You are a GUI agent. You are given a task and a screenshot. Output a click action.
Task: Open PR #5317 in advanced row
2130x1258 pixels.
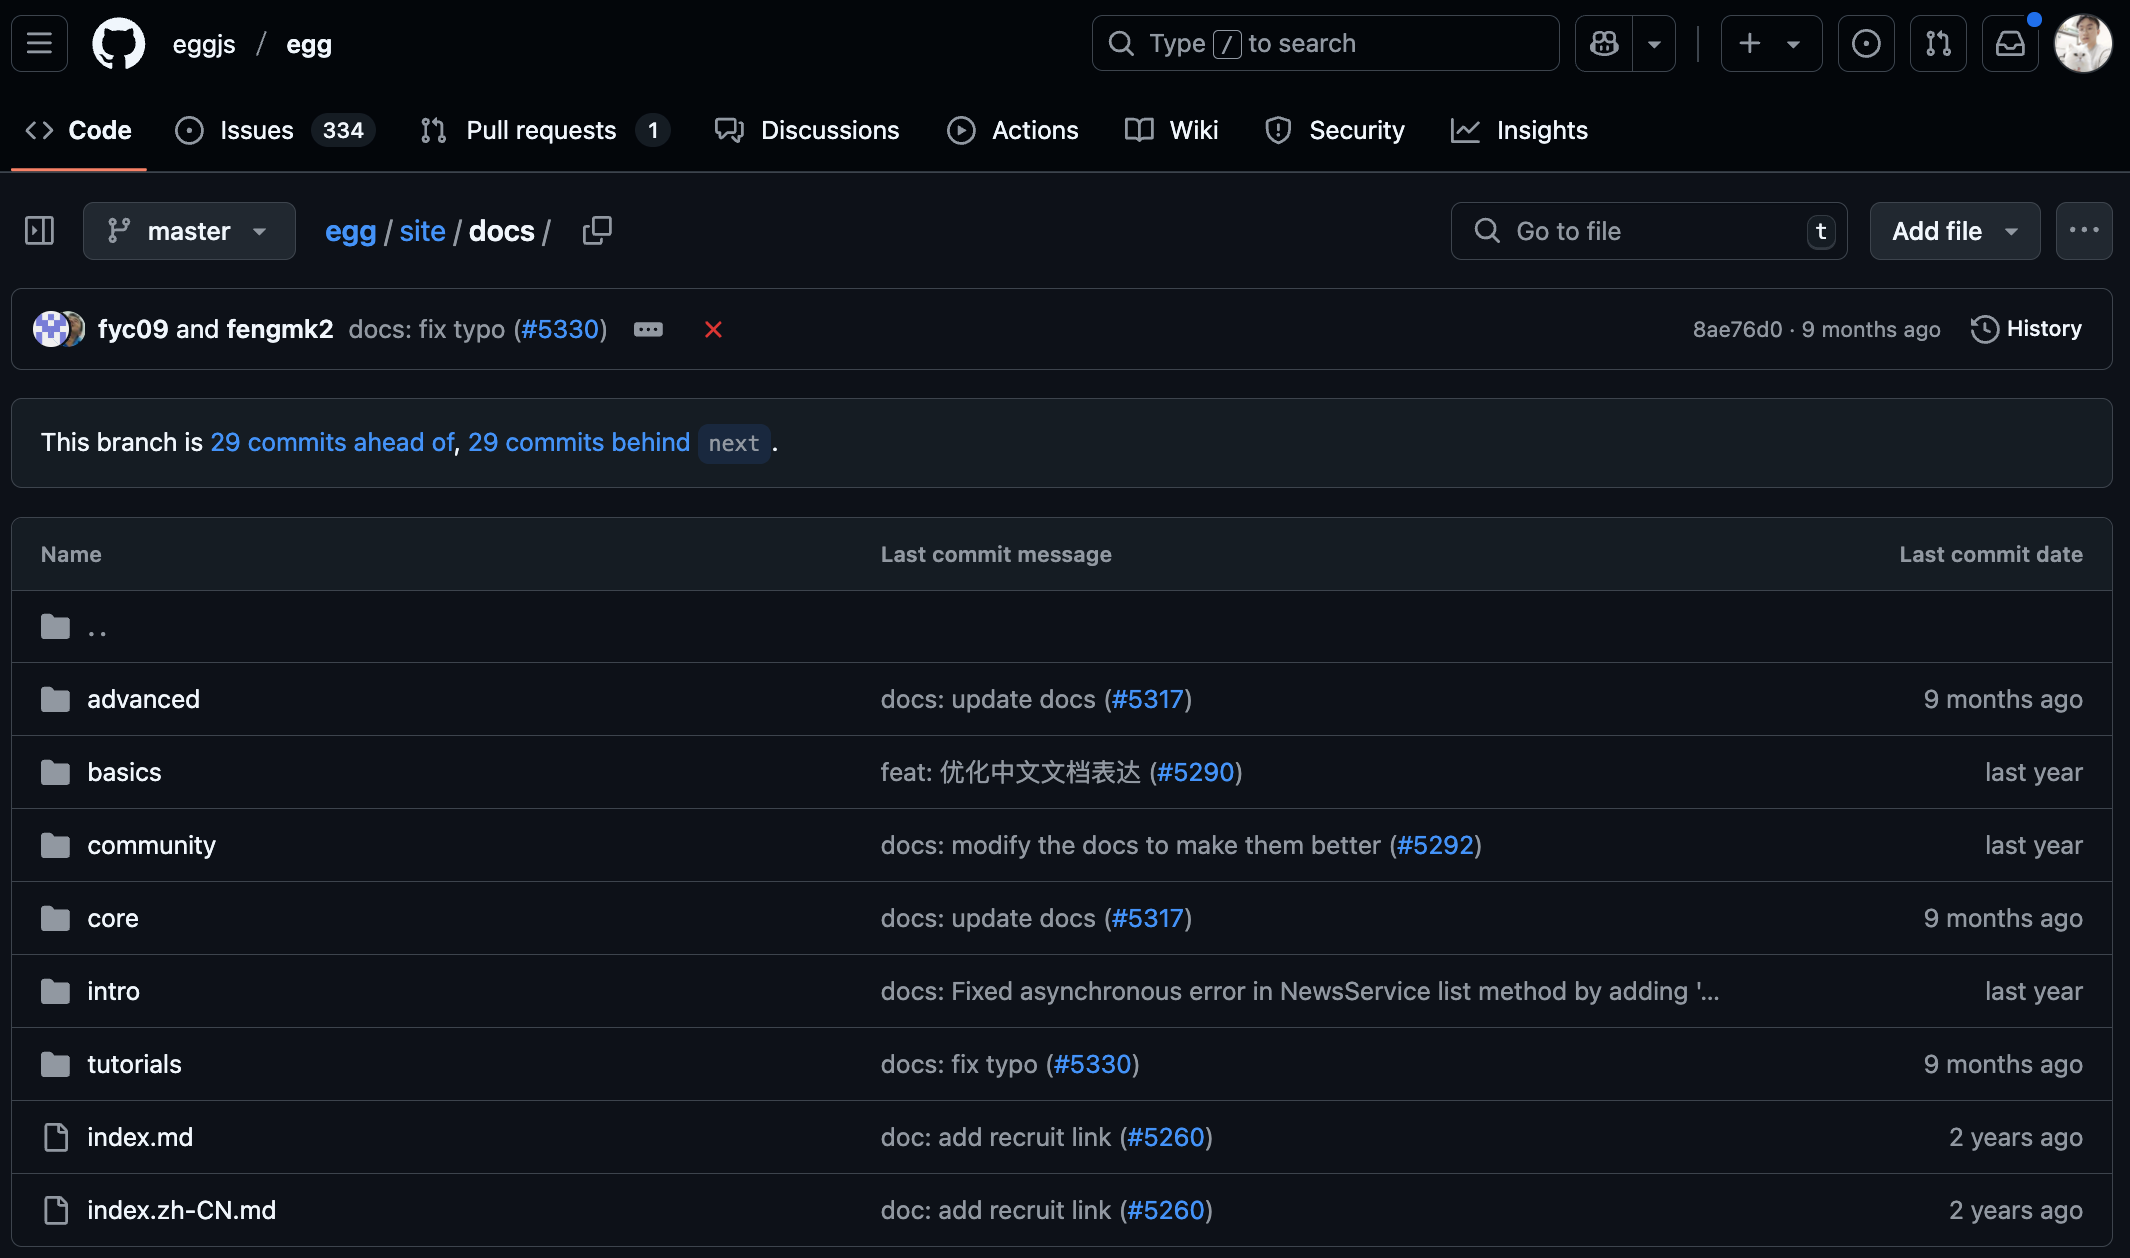point(1148,699)
